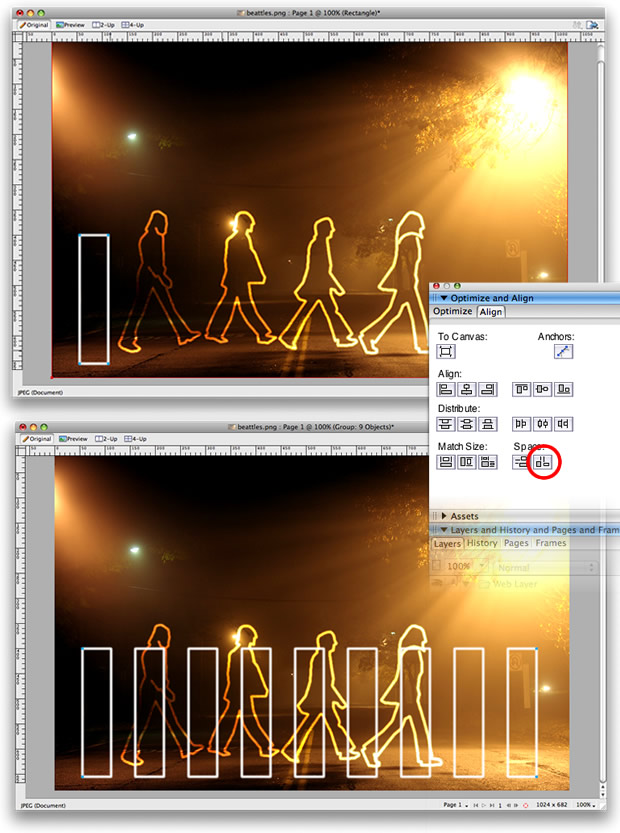The height and width of the screenshot is (833, 620).
Task: Click the space evenly horizontally icon circled in red
Action: coord(544,462)
